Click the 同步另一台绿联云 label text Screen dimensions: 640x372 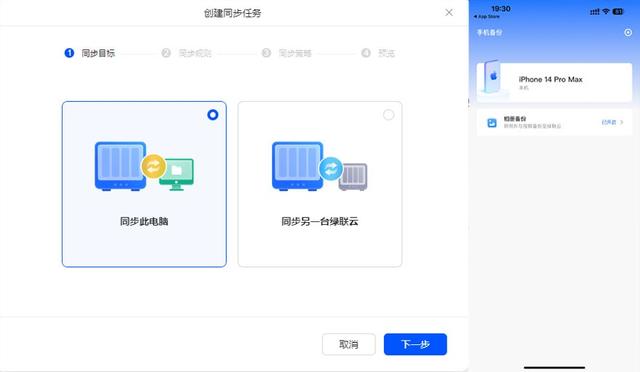coord(320,221)
